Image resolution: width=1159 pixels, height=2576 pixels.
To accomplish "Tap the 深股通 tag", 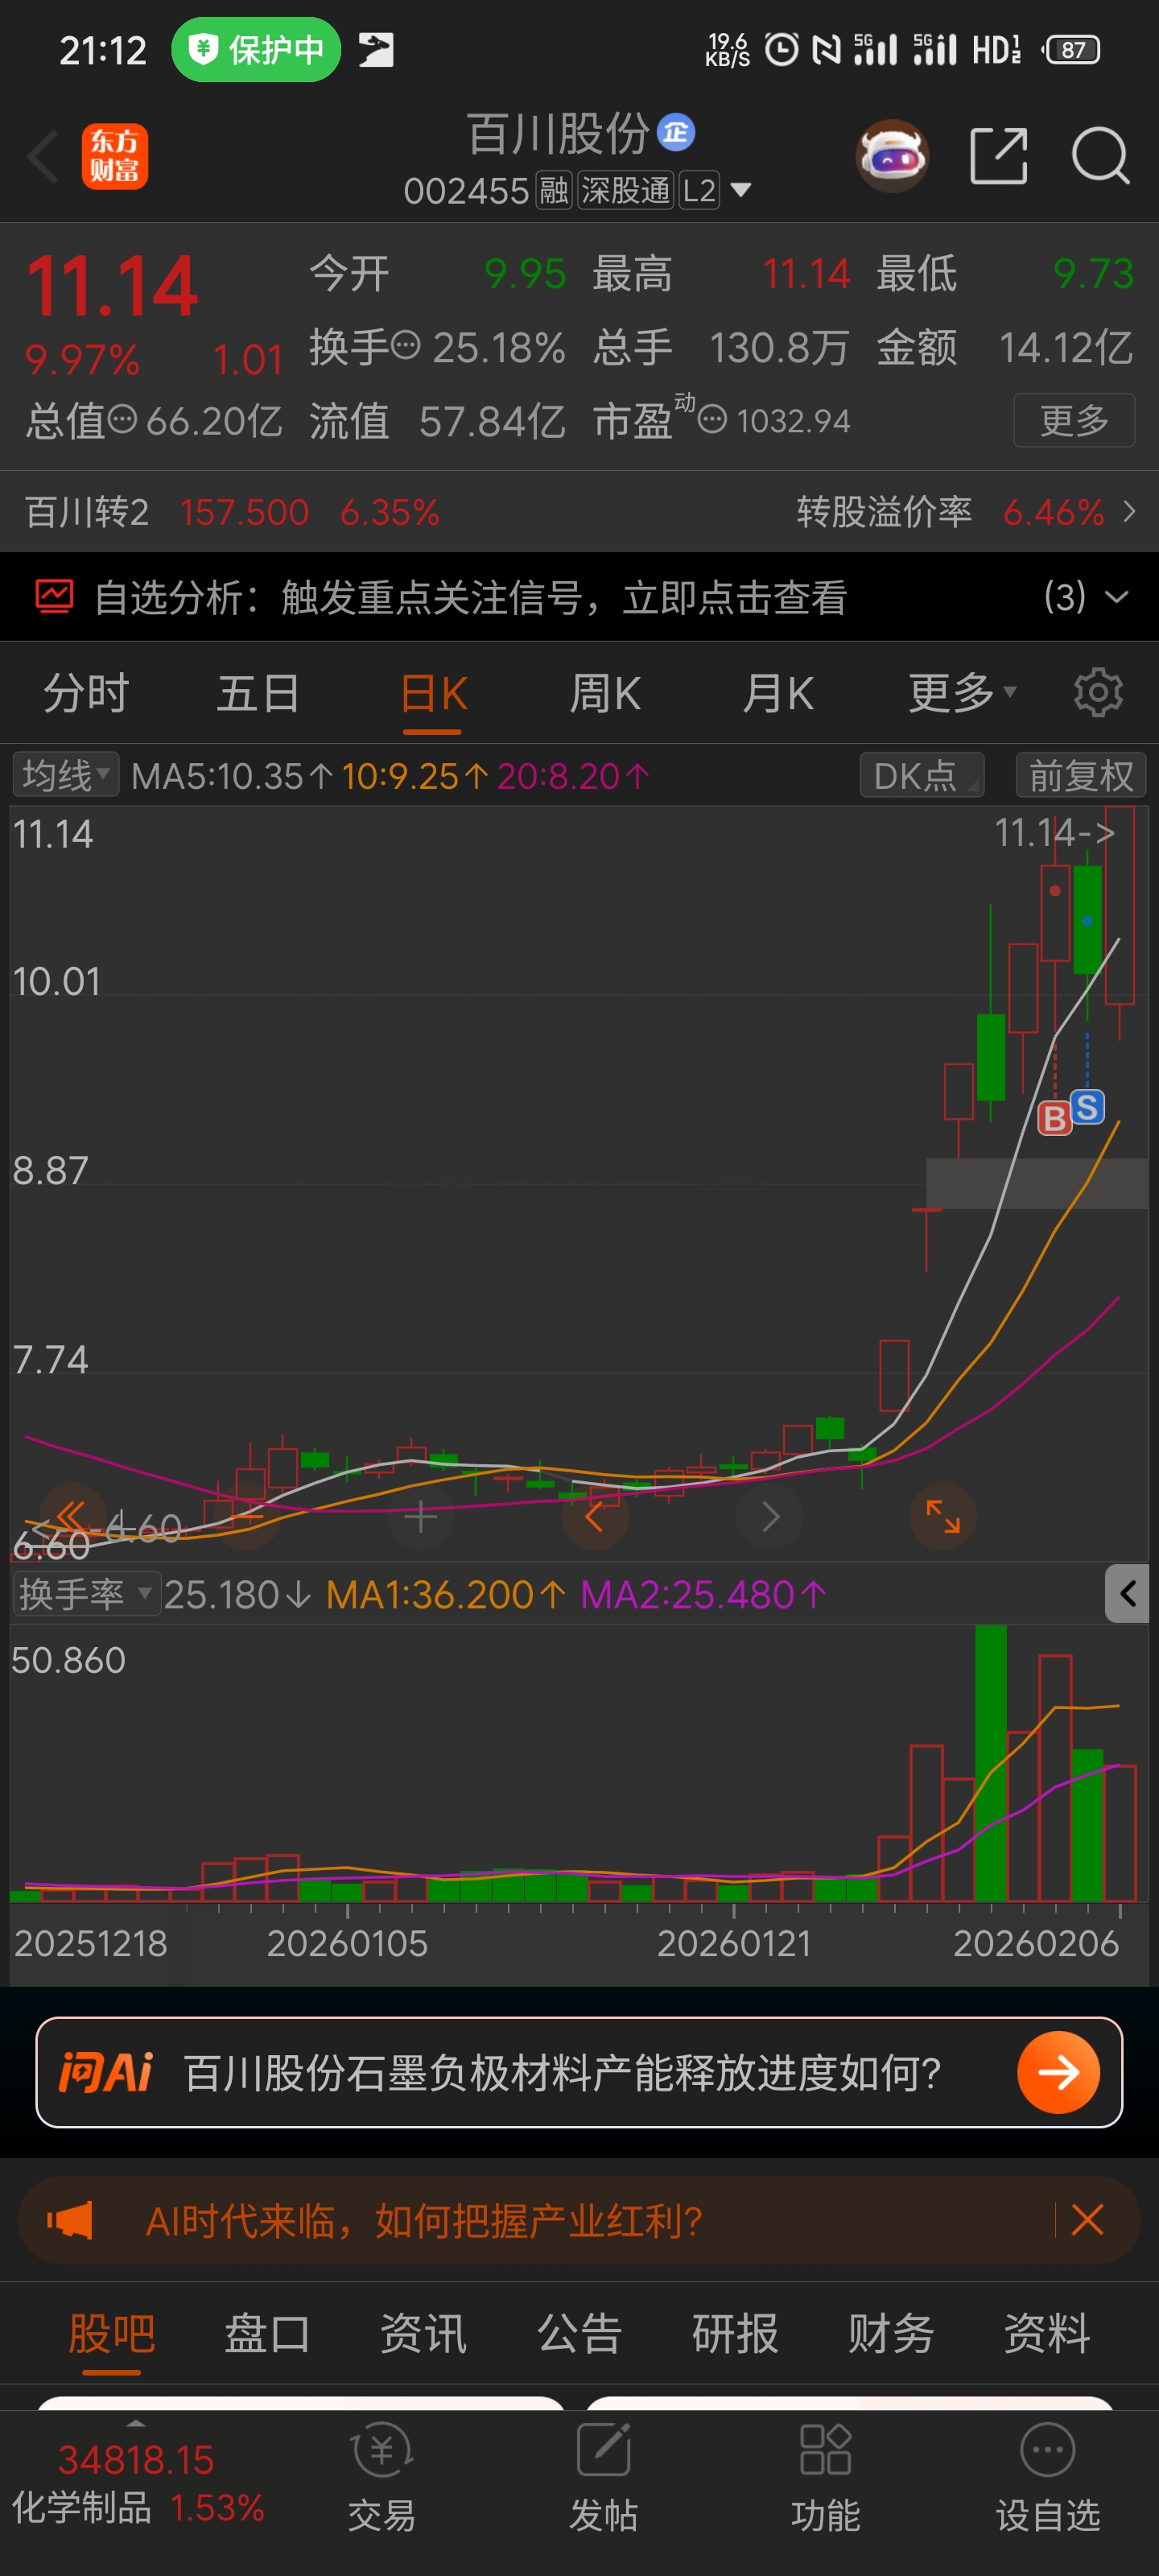I will (x=625, y=190).
